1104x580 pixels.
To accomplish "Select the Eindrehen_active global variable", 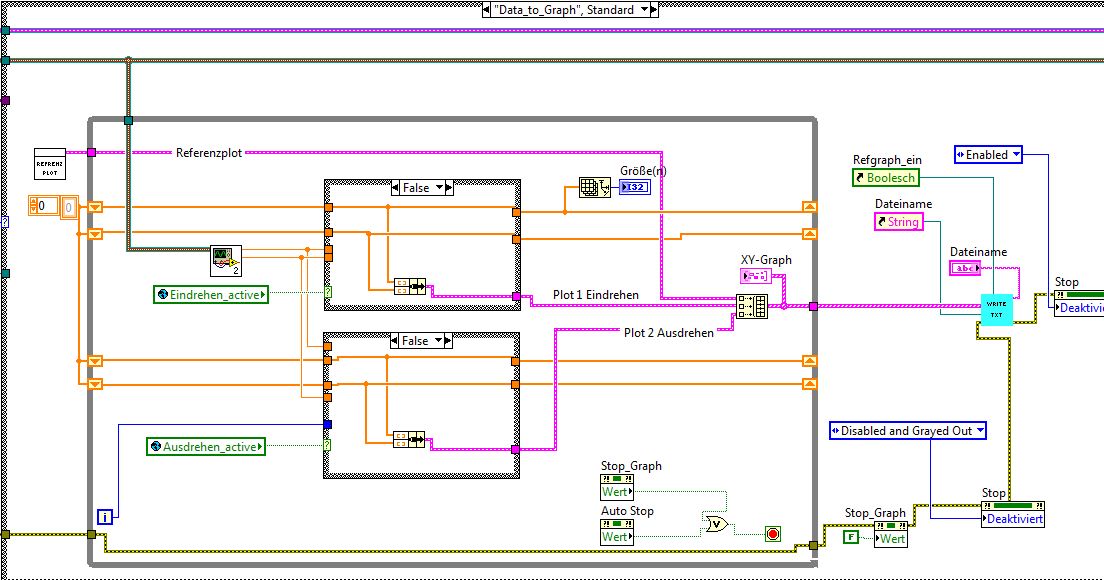I will coord(211,294).
